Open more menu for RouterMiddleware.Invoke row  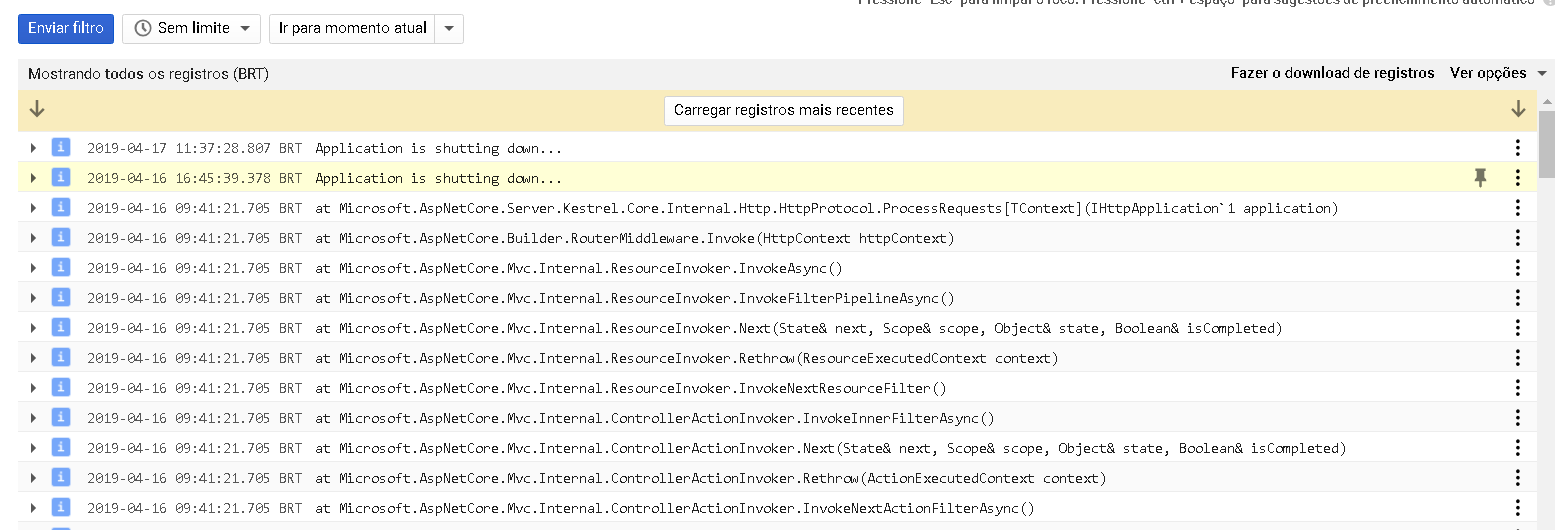tap(1518, 238)
